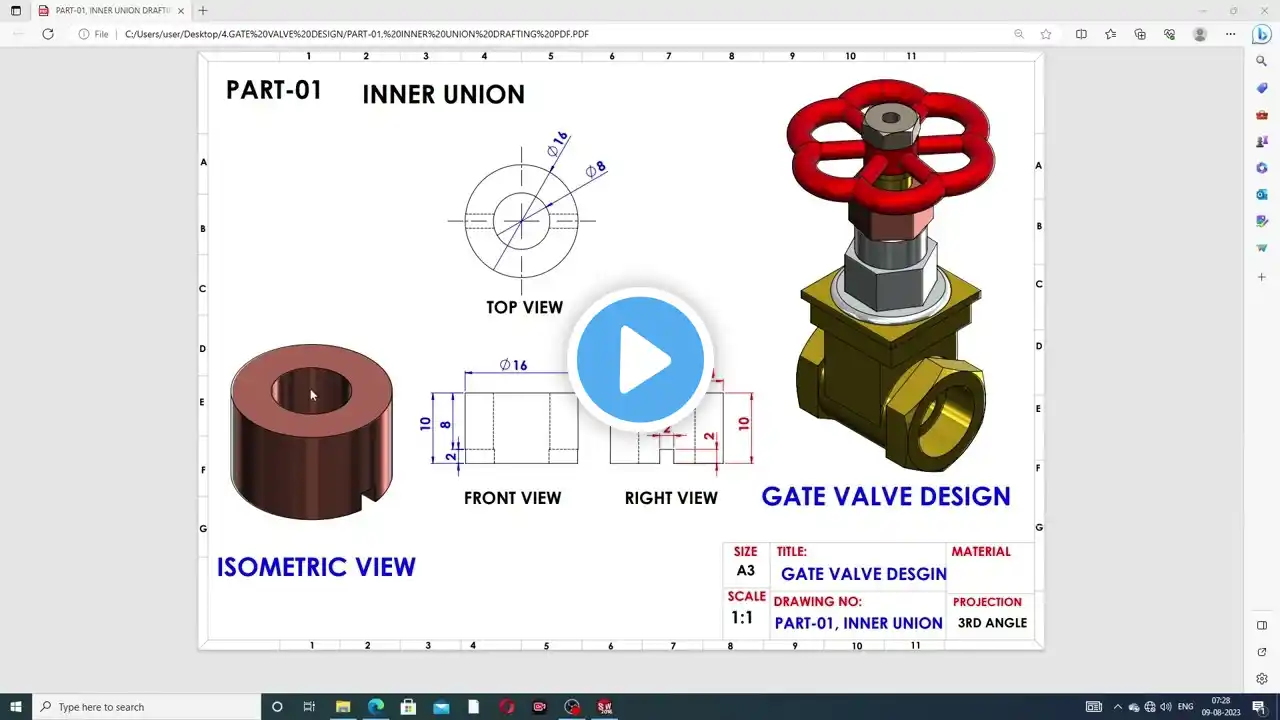Click the "GATE VALVE DESIGN" blue heading

(x=886, y=496)
